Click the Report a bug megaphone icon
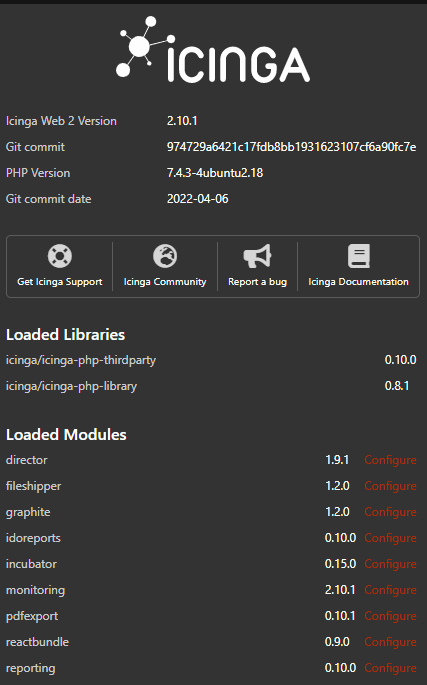 click(x=257, y=256)
